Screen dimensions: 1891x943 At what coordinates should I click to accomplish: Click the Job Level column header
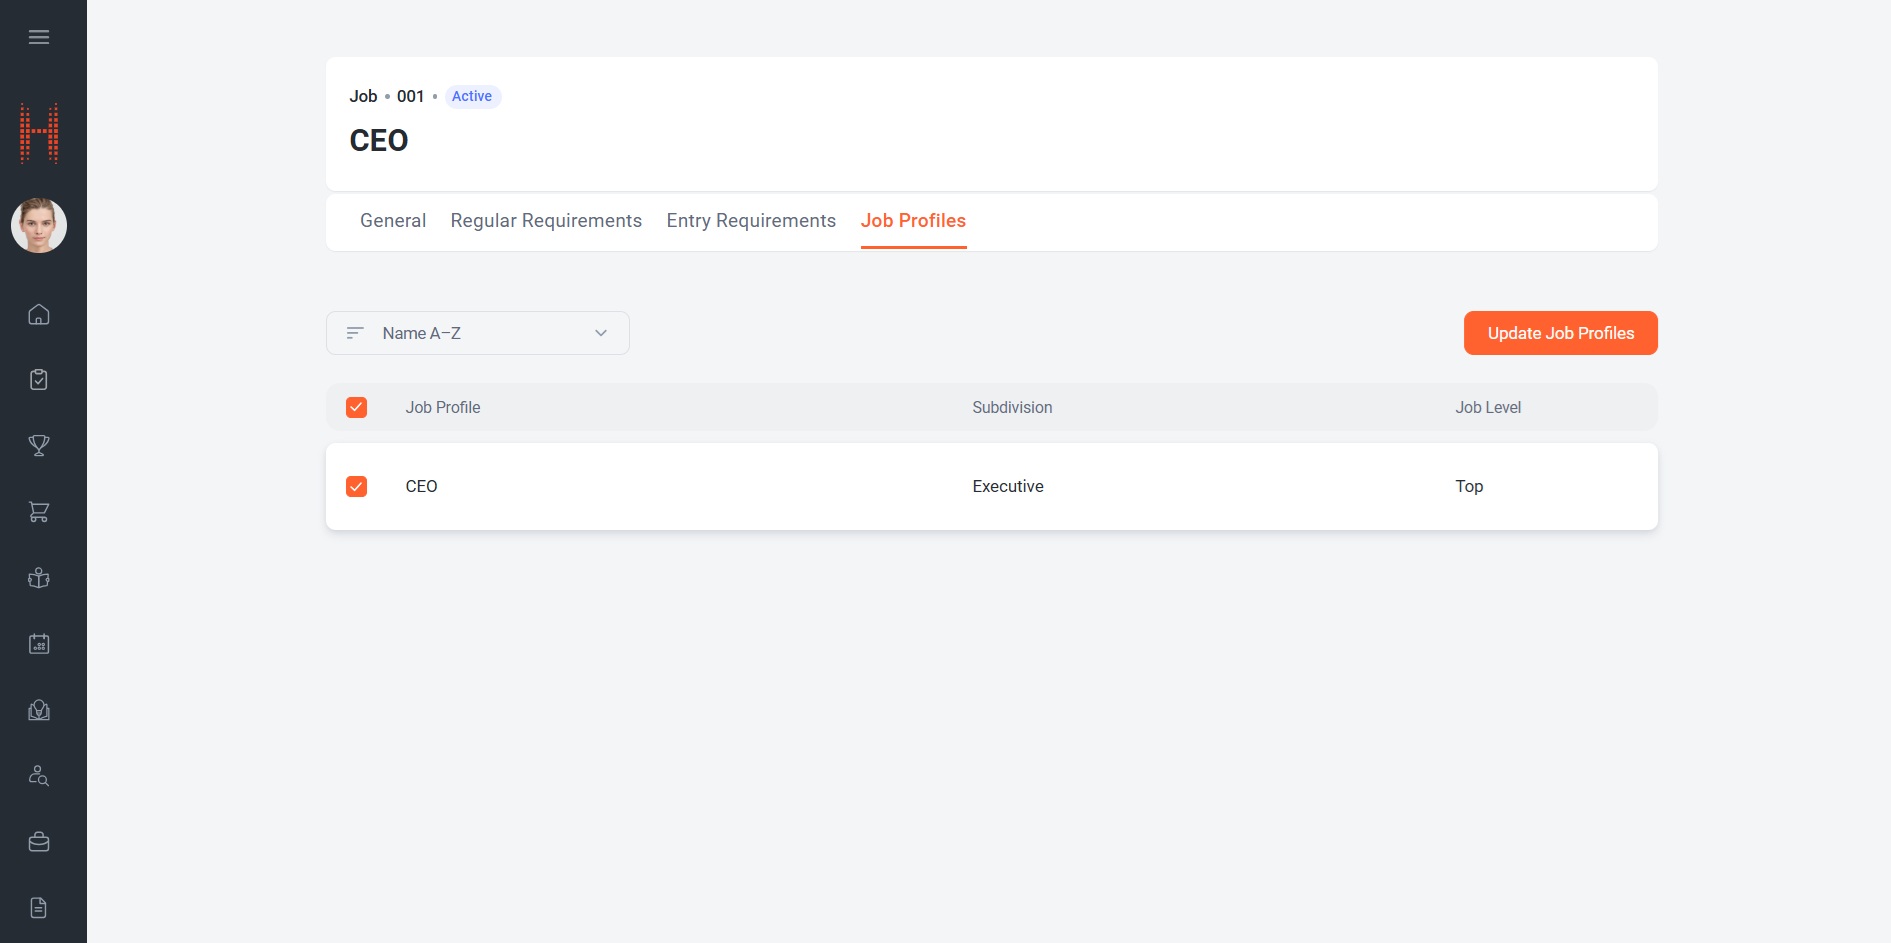[1488, 407]
